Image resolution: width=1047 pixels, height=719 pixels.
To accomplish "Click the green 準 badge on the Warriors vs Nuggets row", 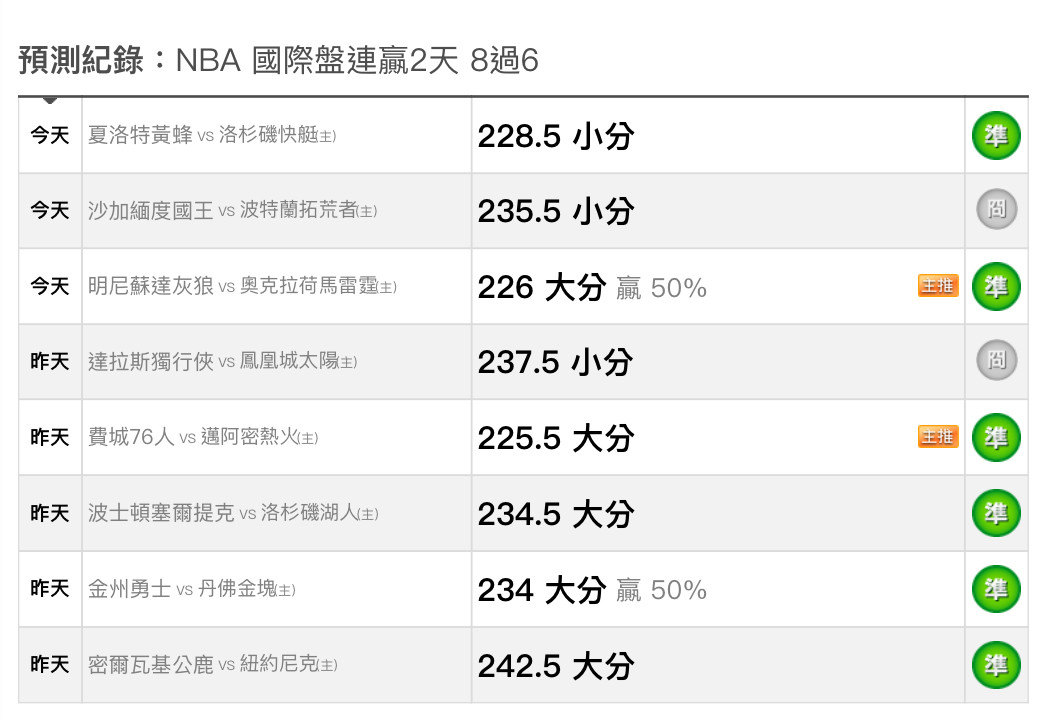I will point(996,589).
